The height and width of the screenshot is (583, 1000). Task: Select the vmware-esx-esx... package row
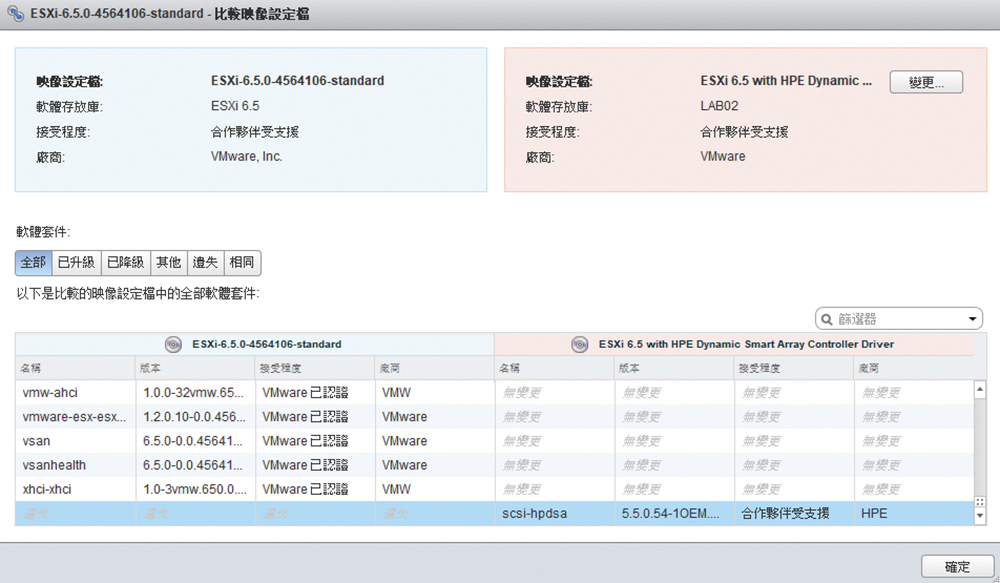495,417
